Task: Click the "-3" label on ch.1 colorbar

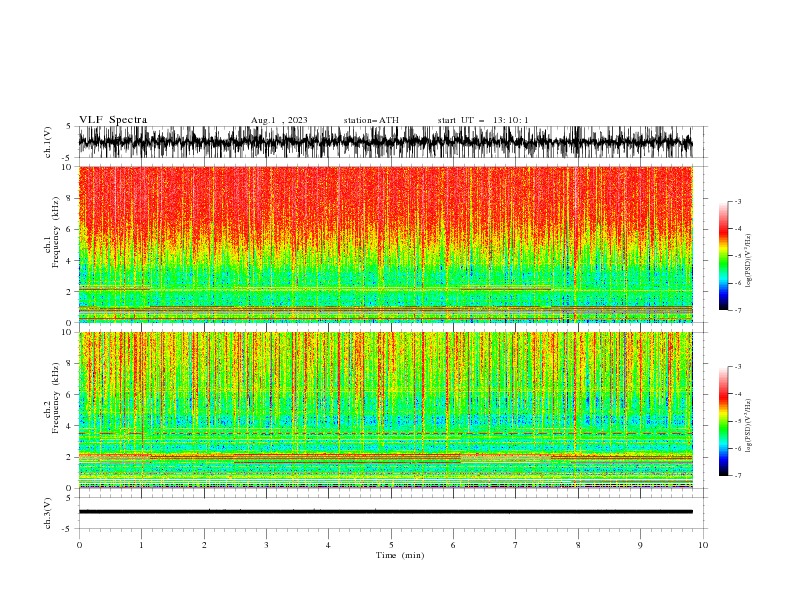Action: click(x=738, y=201)
